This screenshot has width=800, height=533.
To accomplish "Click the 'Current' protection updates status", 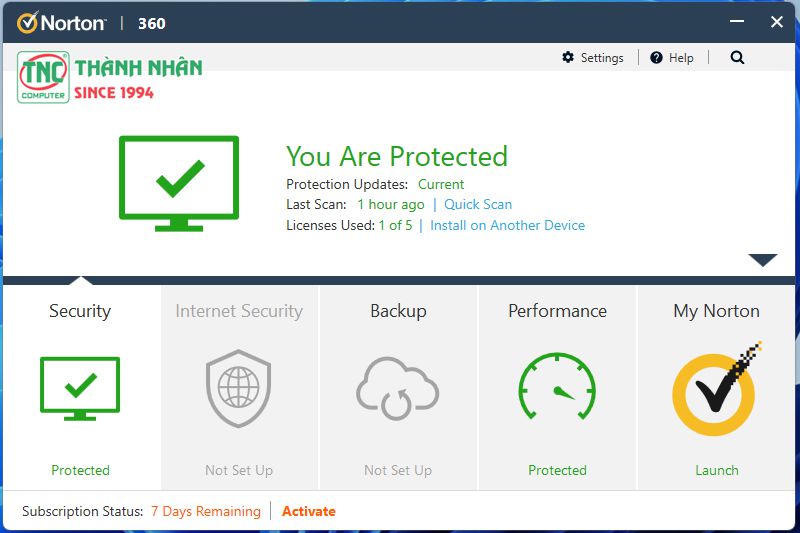I will (441, 184).
